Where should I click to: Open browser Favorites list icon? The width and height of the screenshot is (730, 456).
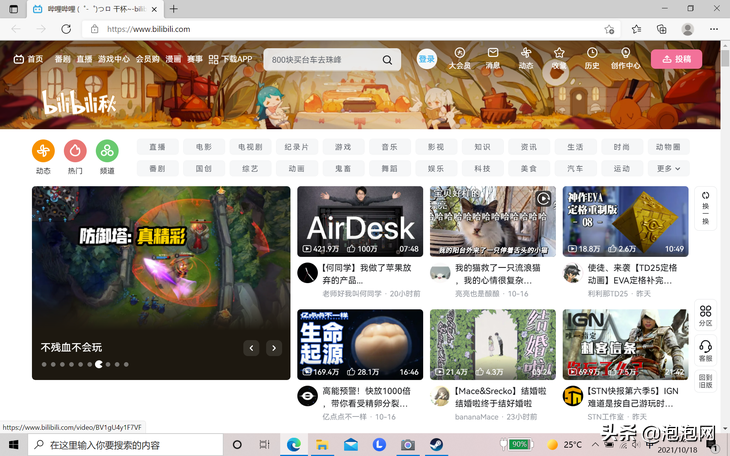click(636, 29)
